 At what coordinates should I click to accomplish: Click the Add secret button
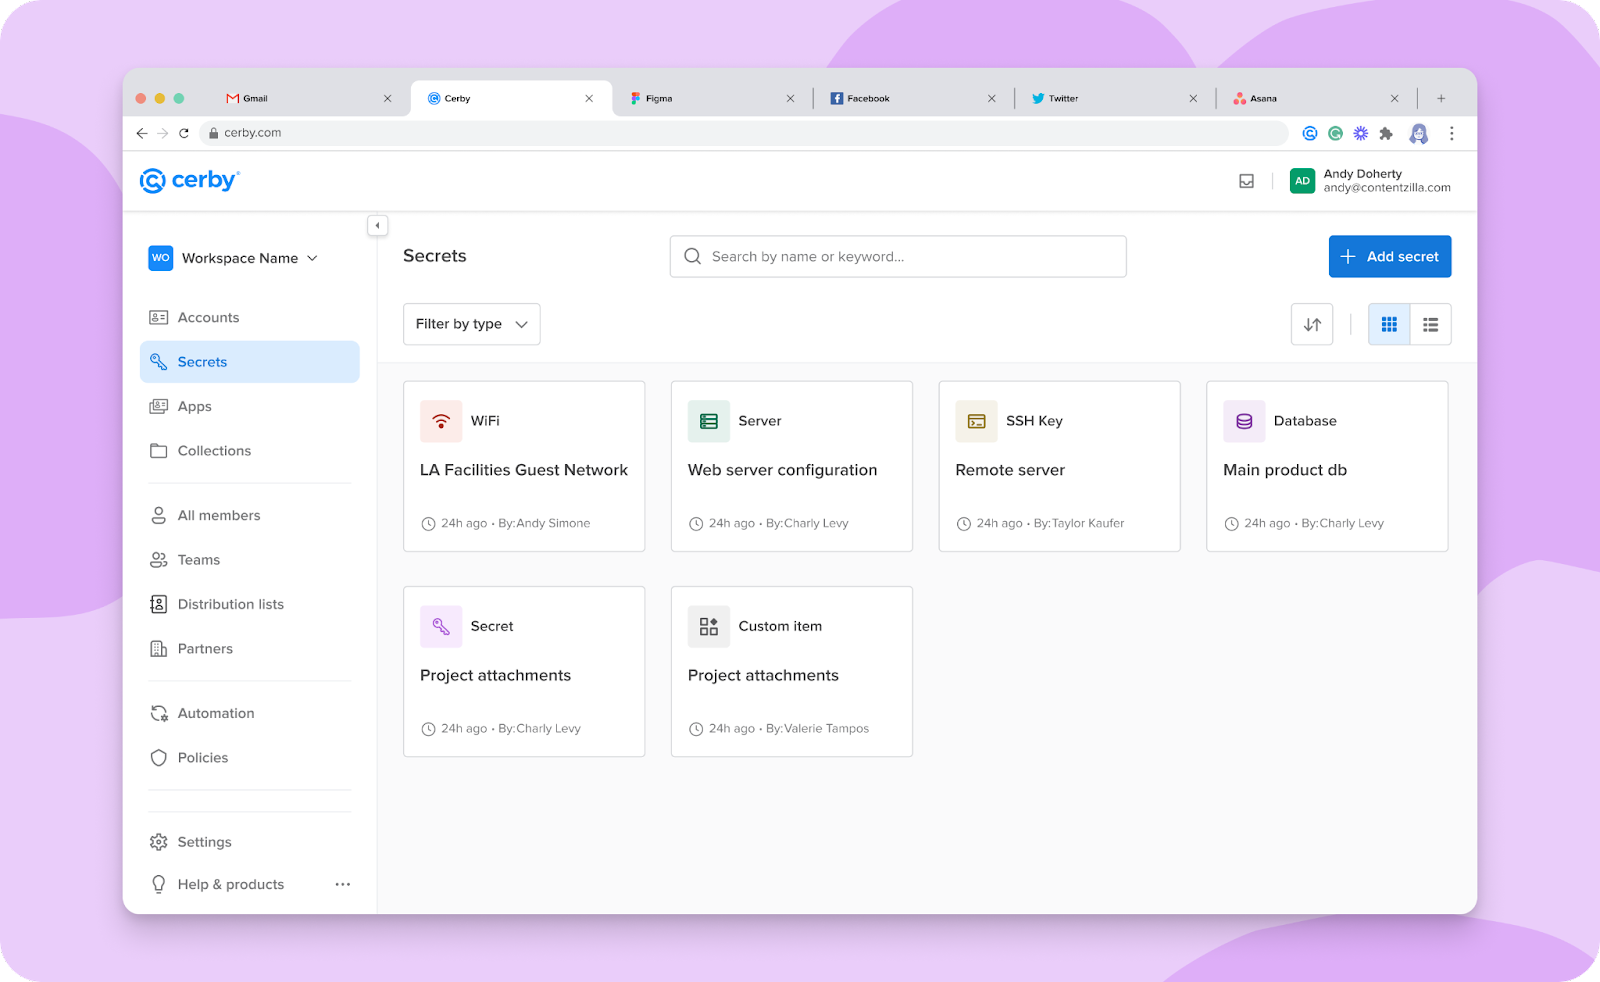tap(1389, 257)
